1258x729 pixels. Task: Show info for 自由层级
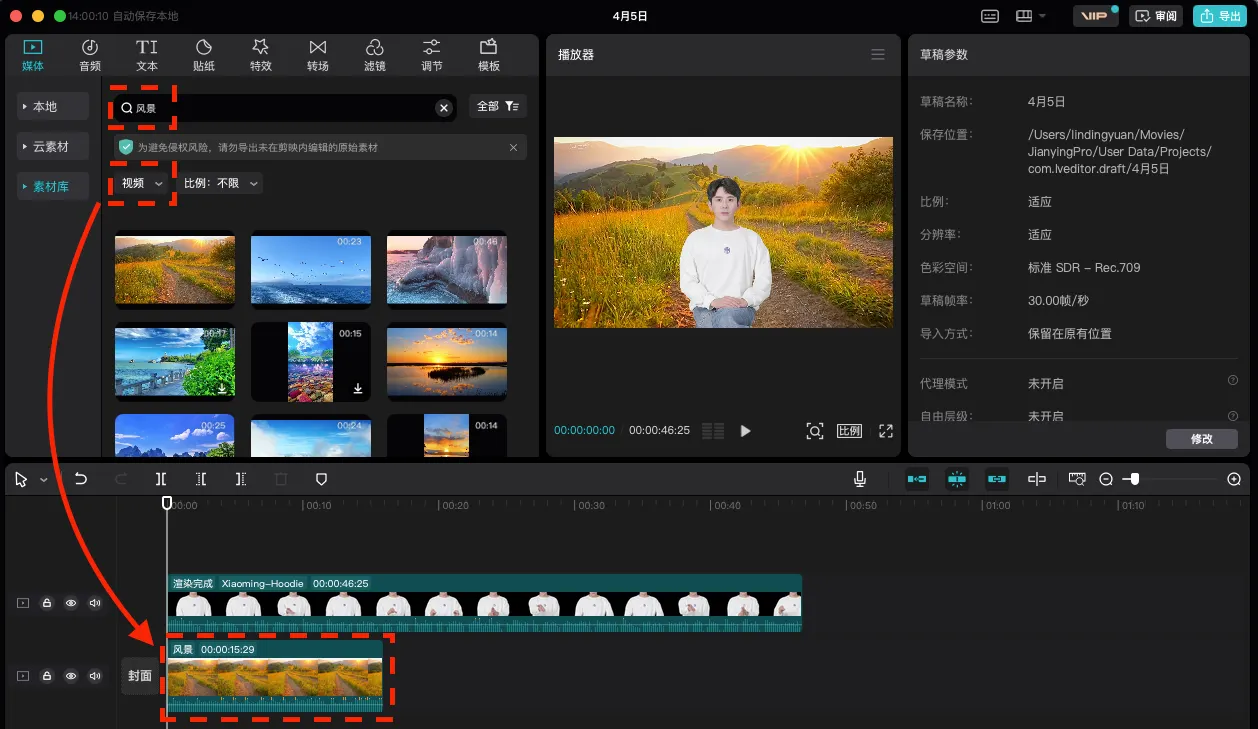(x=1233, y=415)
